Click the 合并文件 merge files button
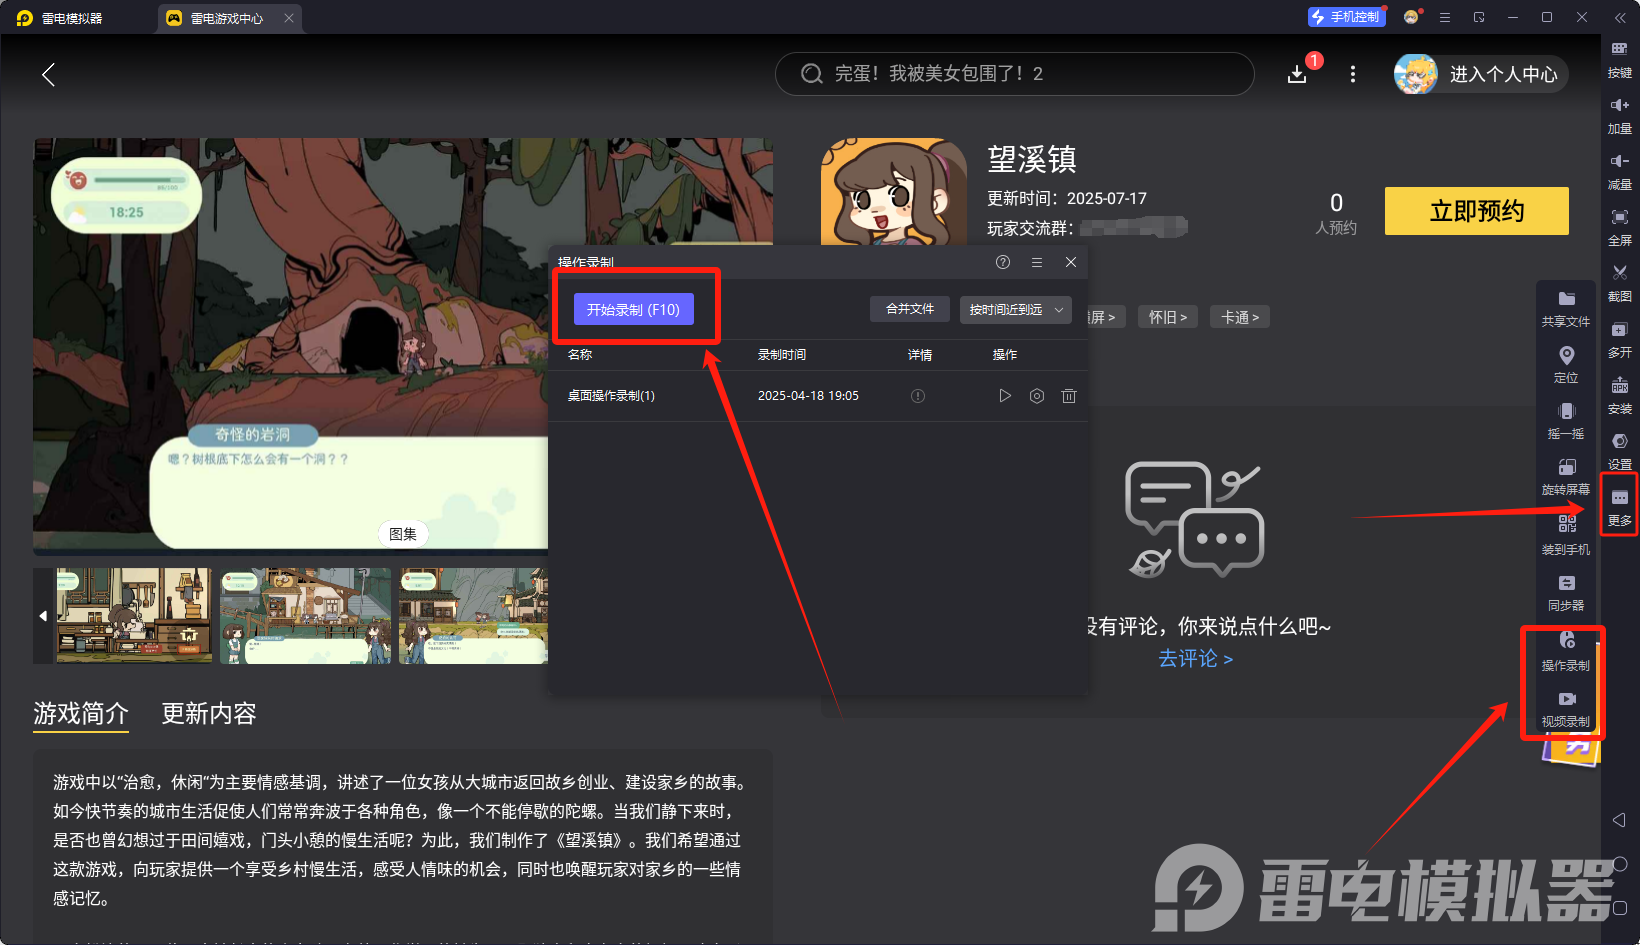 click(x=910, y=309)
